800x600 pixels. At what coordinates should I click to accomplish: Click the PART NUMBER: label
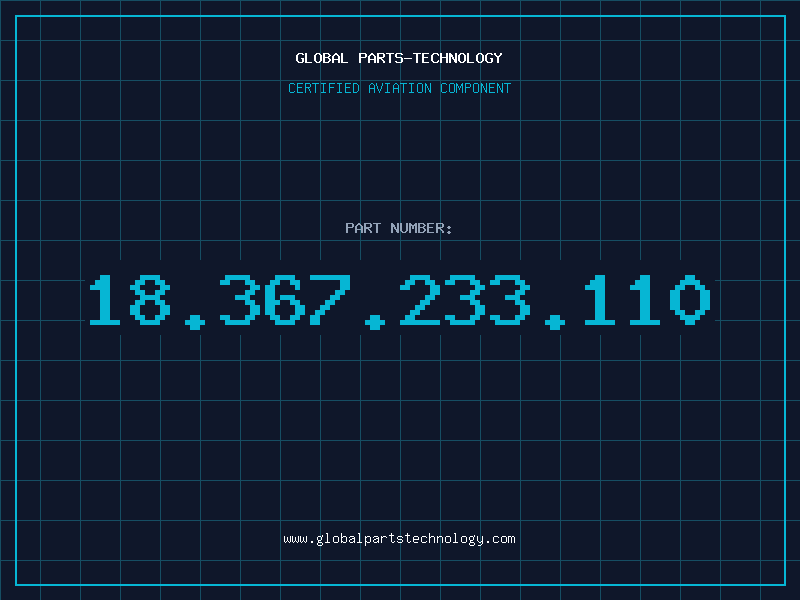tap(399, 228)
